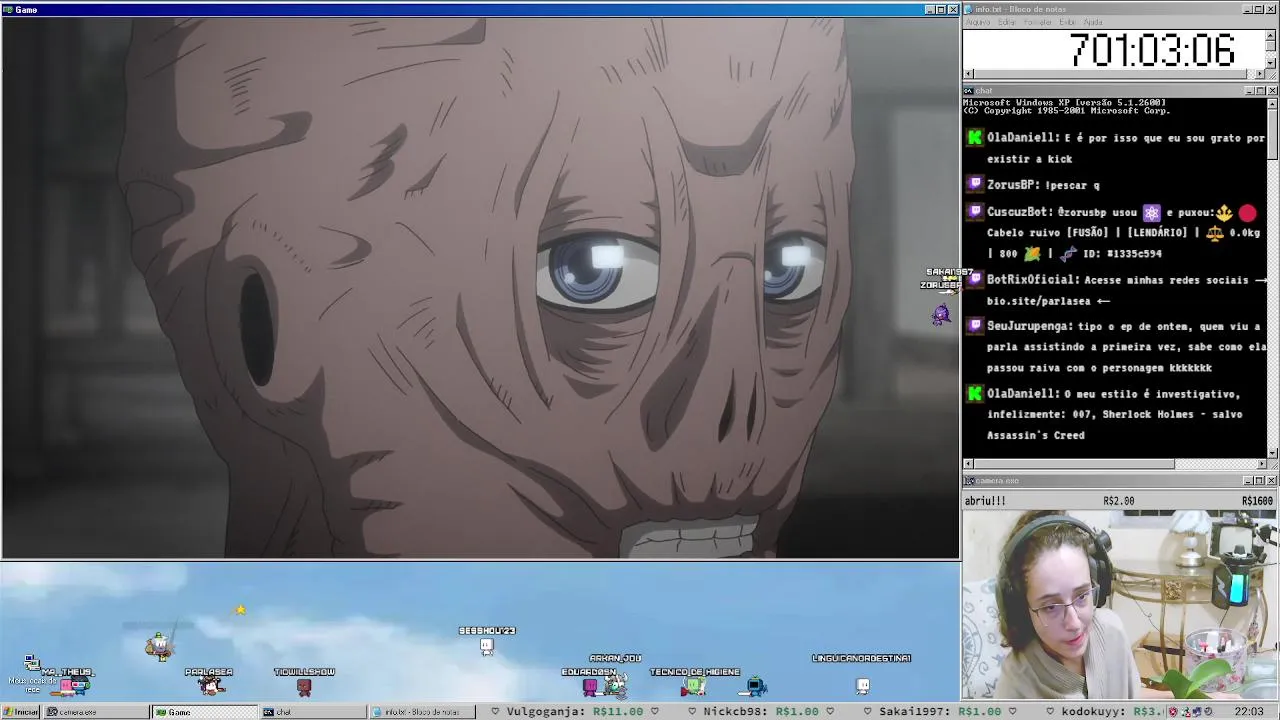1280x720 pixels.
Task: Click chat window scrollbar up arrow
Action: point(1272,103)
